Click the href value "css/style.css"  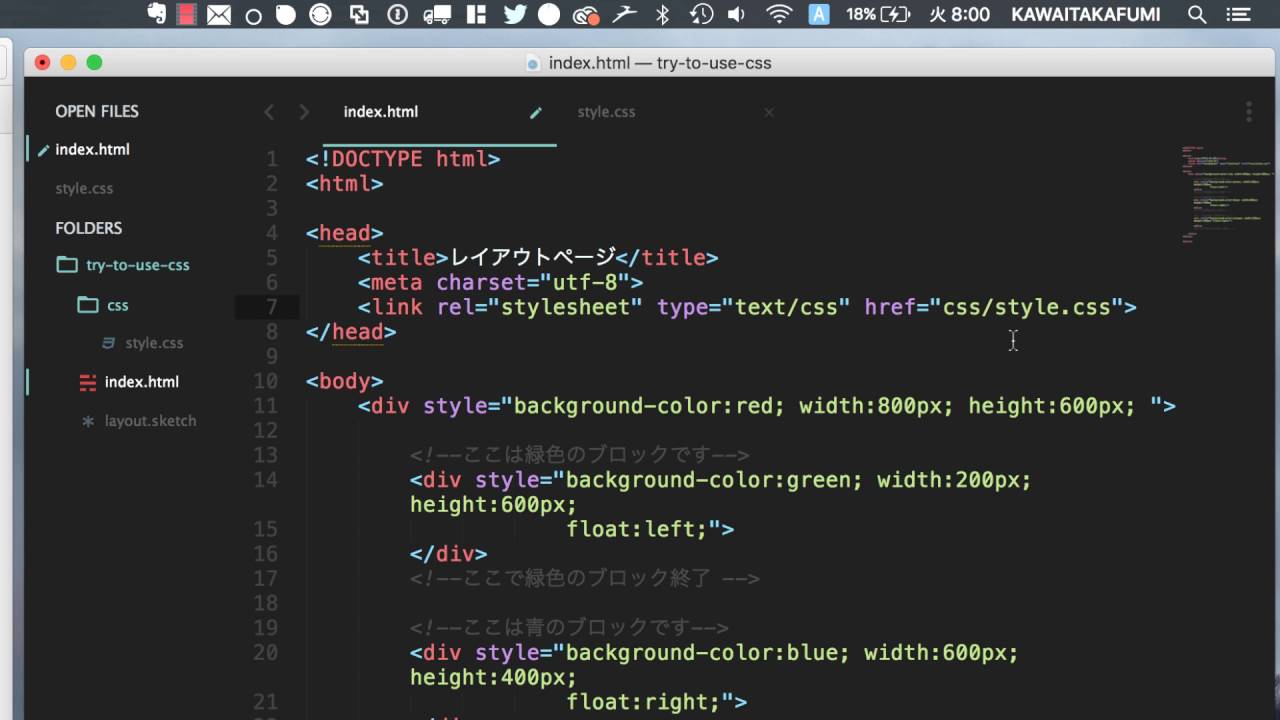[1027, 307]
